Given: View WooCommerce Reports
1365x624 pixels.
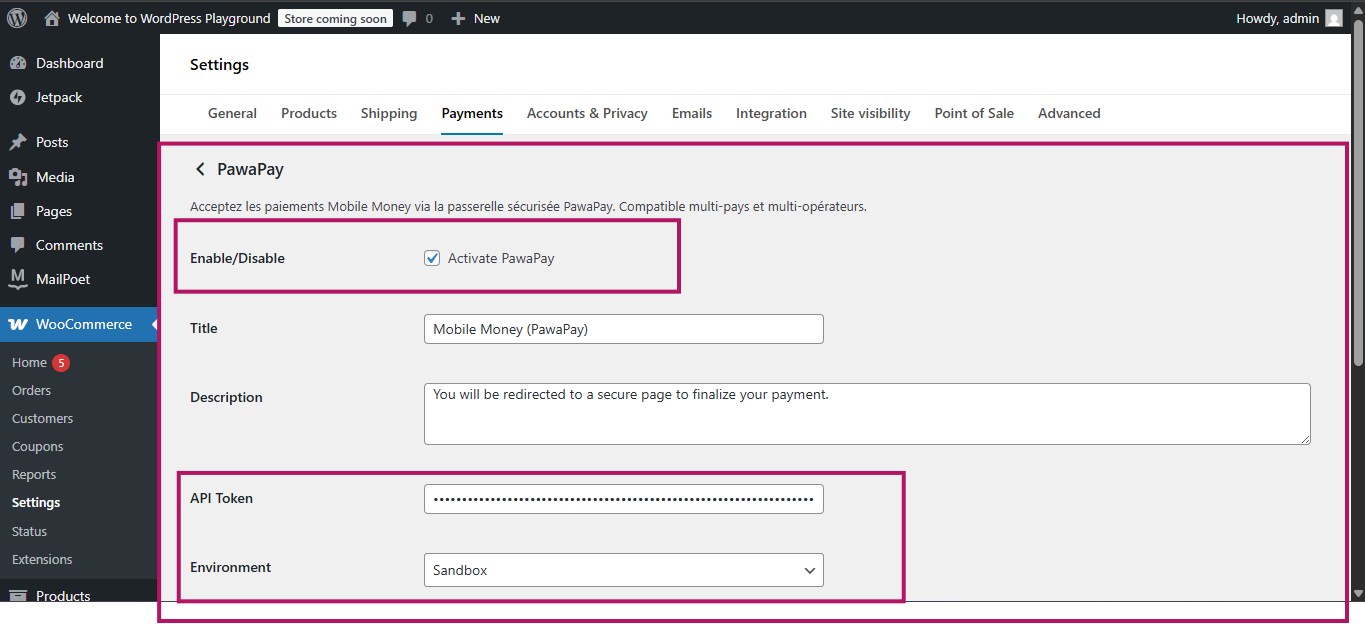Looking at the screenshot, I should pyautogui.click(x=34, y=474).
